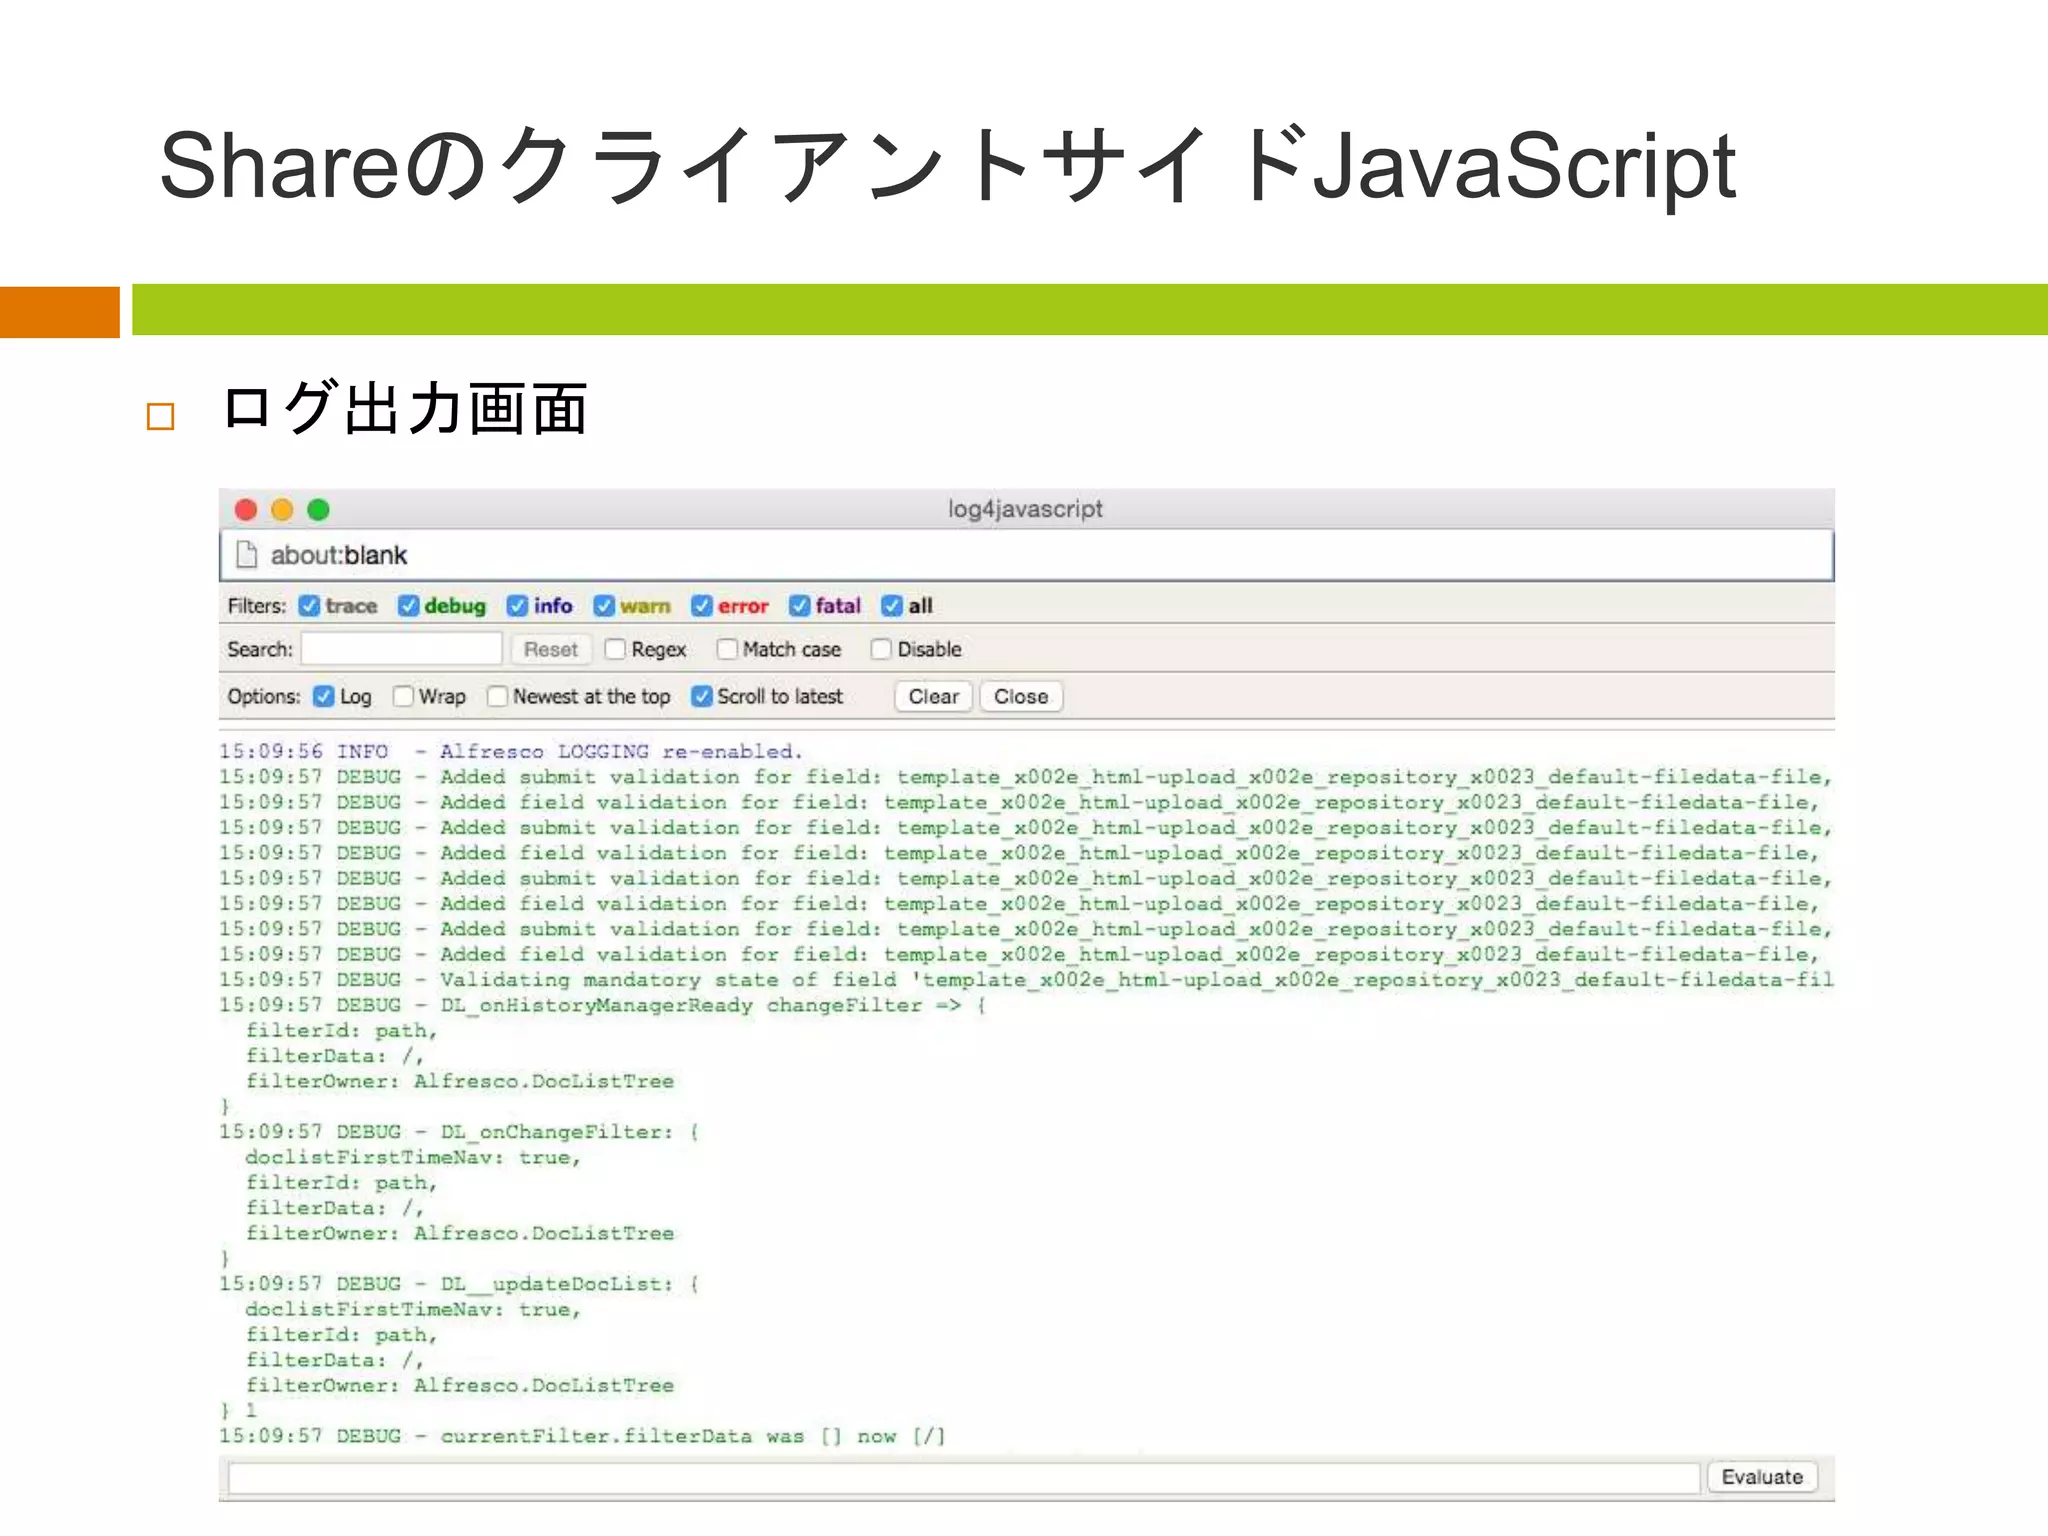The height and width of the screenshot is (1536, 2048).
Task: Click the Reset search button
Action: pyautogui.click(x=551, y=650)
